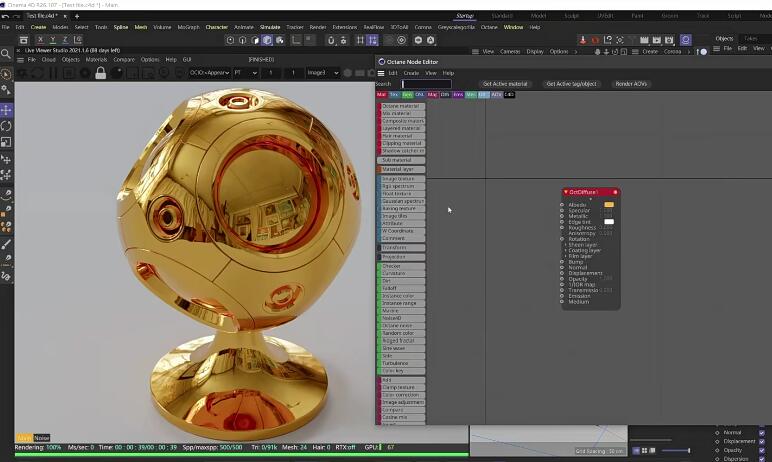Viewport: 772px width, 462px height.
Task: Click the Albedo color swatch on OctDiffuse1
Action: (x=609, y=205)
